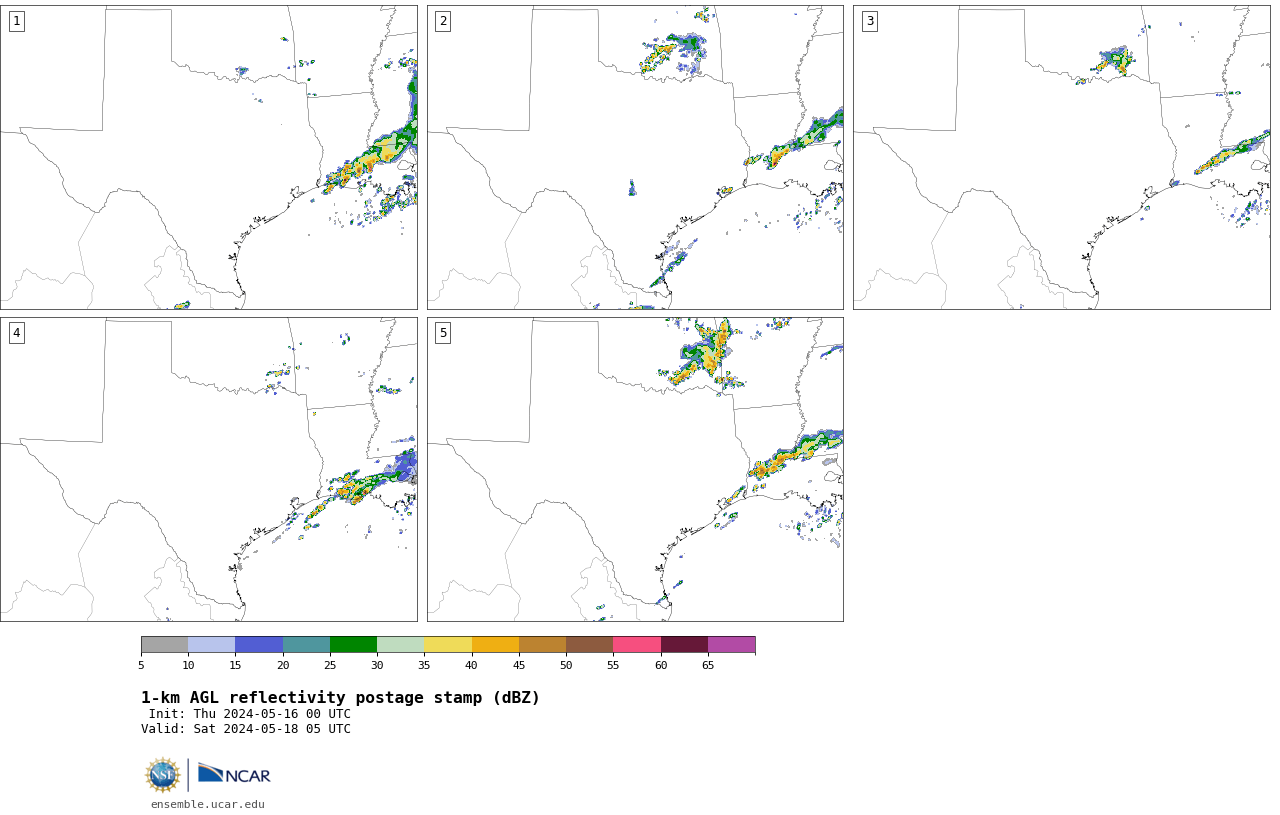The width and height of the screenshot is (1280, 815).
Task: Click the member number 2 label
Action: tap(443, 21)
